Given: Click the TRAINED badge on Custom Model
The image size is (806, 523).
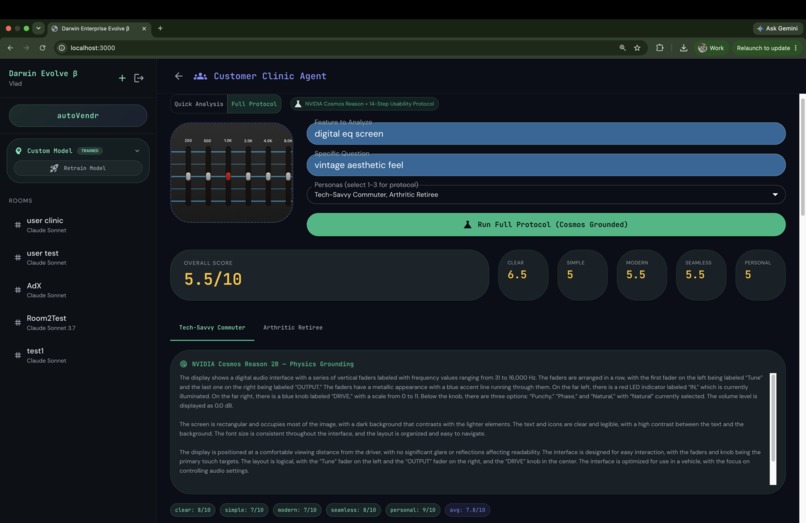Looking at the screenshot, I should coord(90,151).
